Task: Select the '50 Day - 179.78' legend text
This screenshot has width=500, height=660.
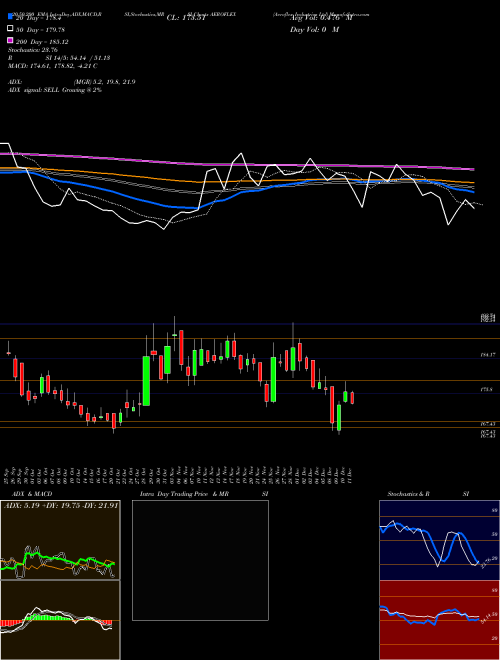Action: pos(40,30)
